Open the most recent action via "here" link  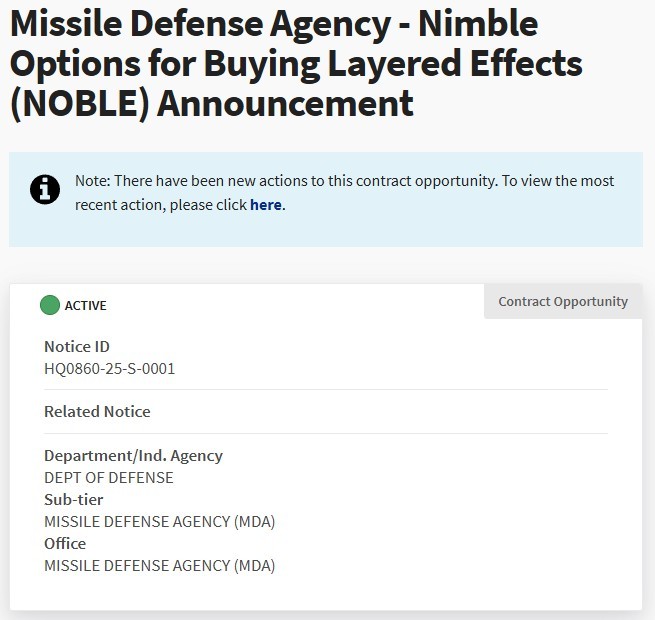coord(265,205)
